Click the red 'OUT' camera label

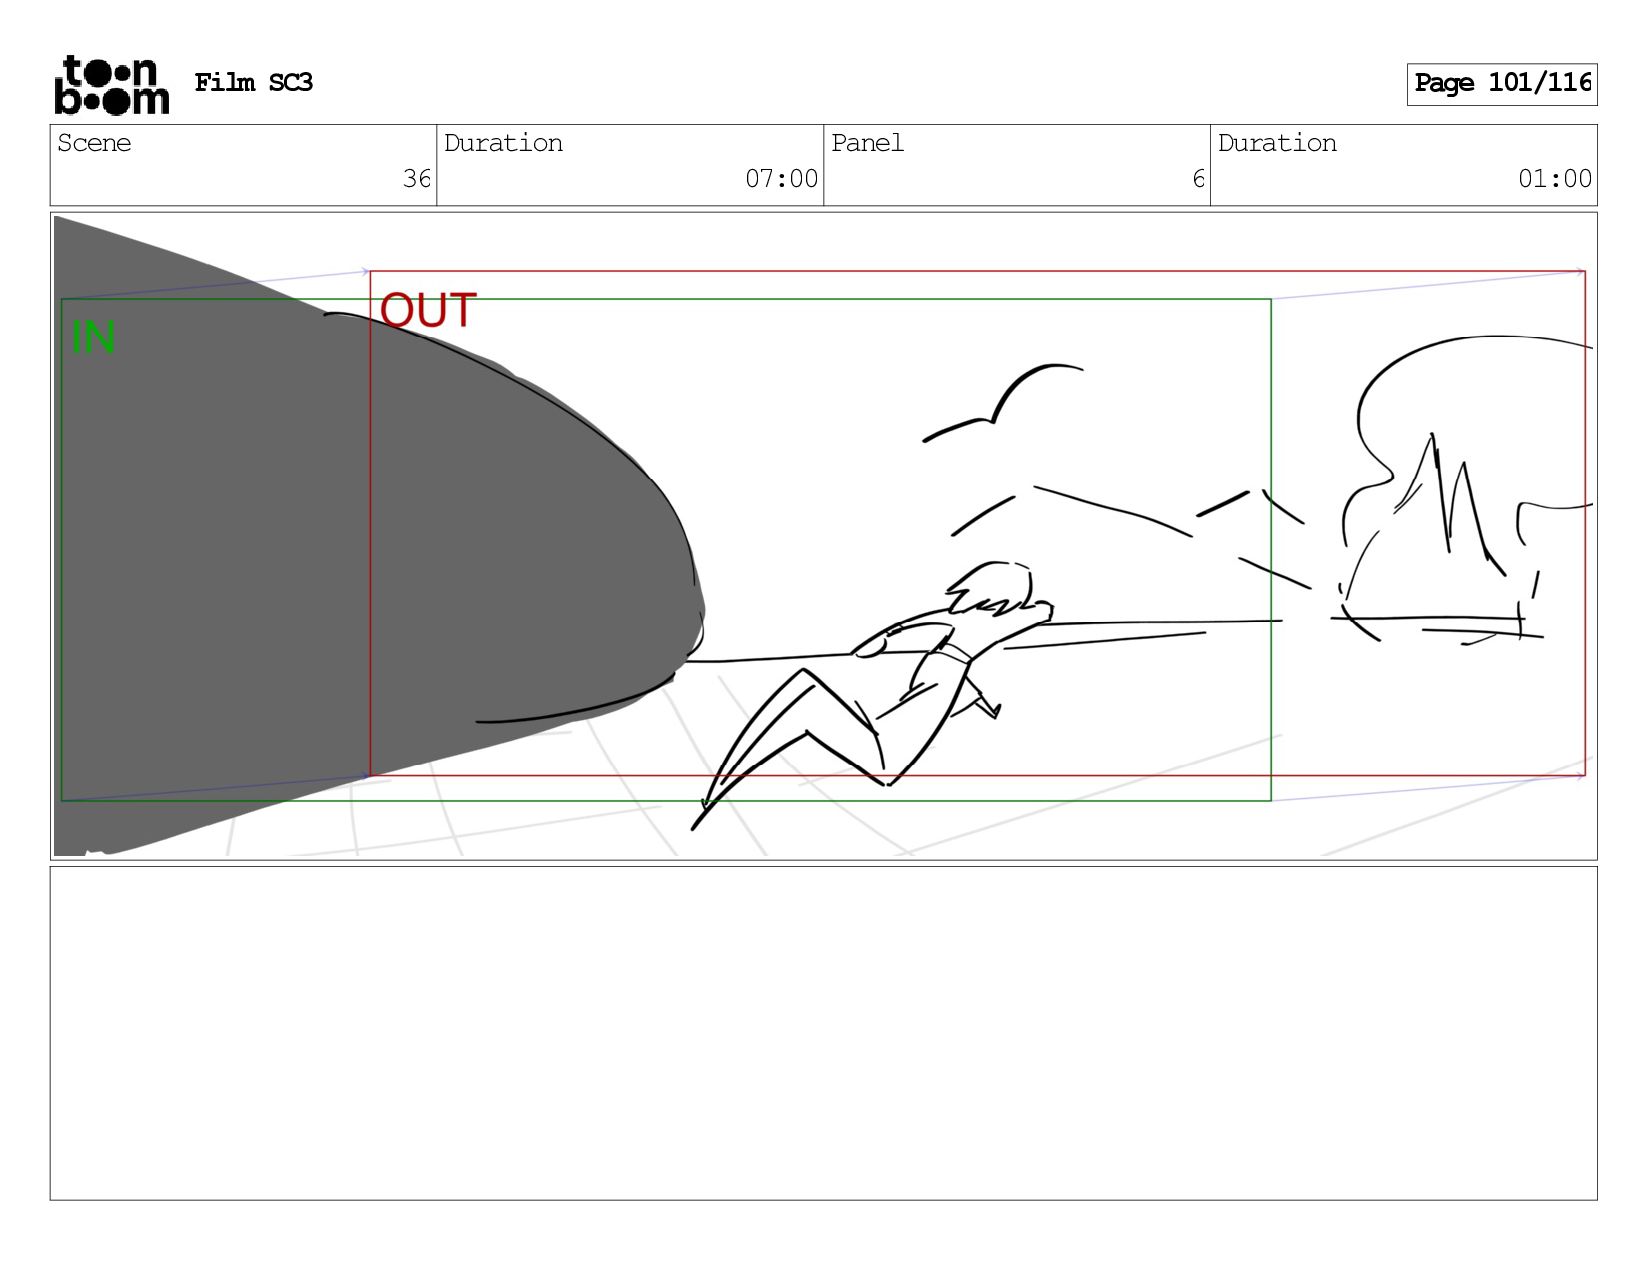pyautogui.click(x=428, y=311)
